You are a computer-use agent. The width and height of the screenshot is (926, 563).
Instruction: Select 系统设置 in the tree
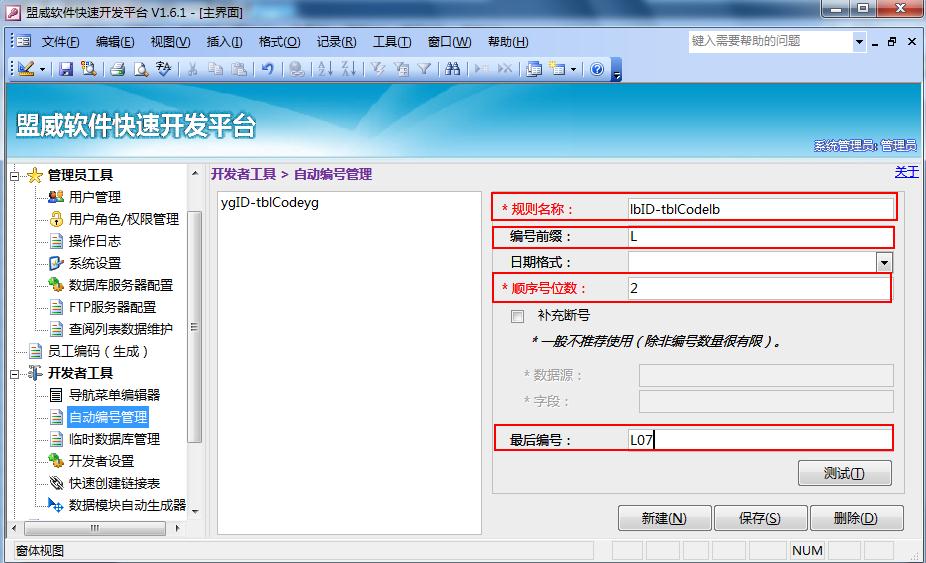pyautogui.click(x=94, y=263)
